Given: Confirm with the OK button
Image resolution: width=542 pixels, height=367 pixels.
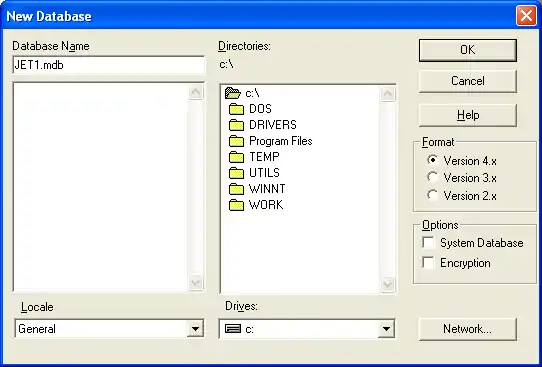Looking at the screenshot, I should click(x=468, y=50).
